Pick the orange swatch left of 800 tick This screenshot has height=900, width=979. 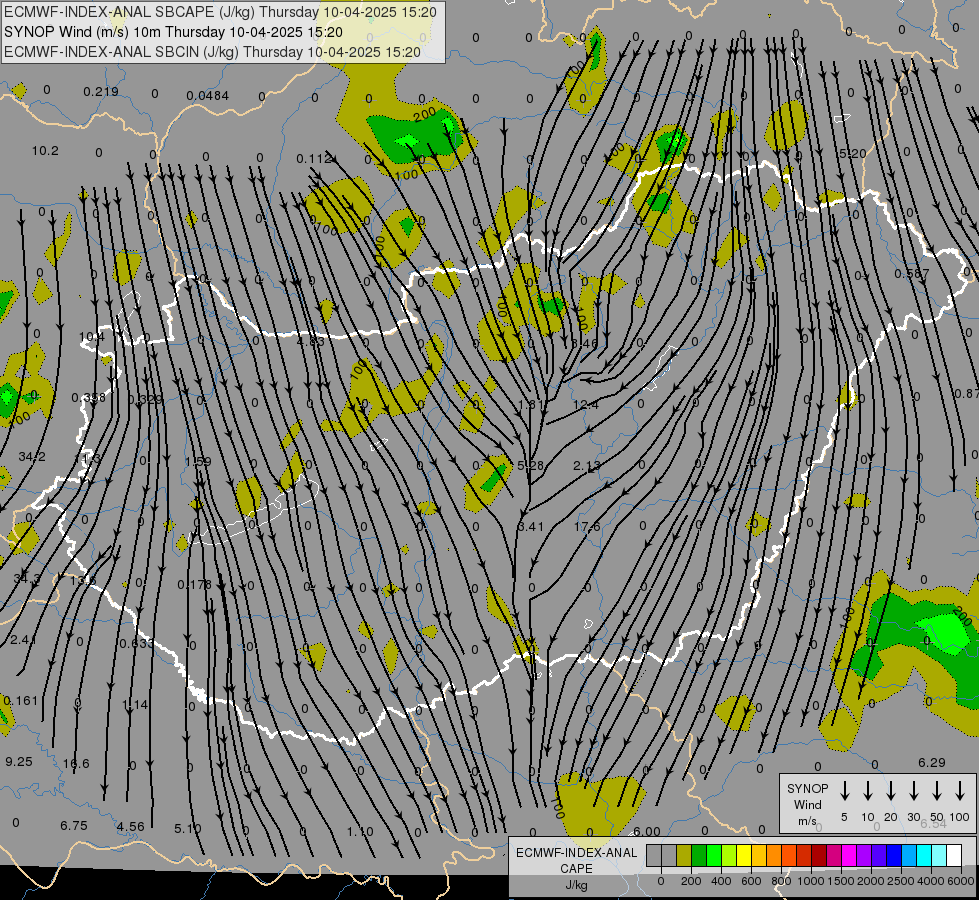pyautogui.click(x=774, y=855)
